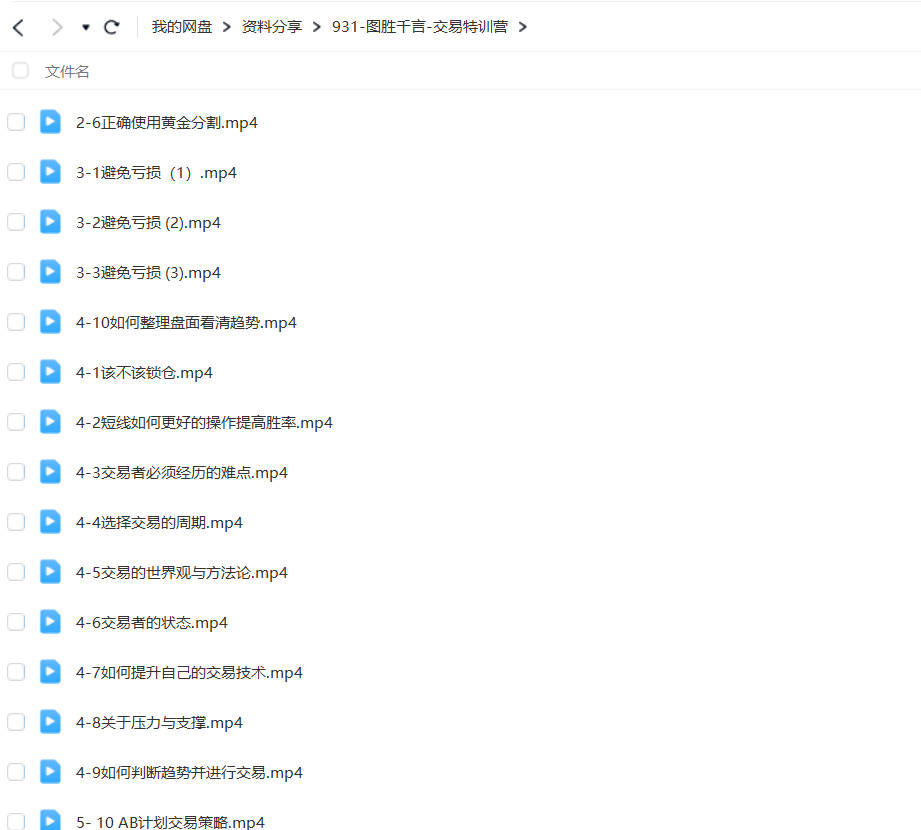Go forward with the right arrow

[57, 27]
